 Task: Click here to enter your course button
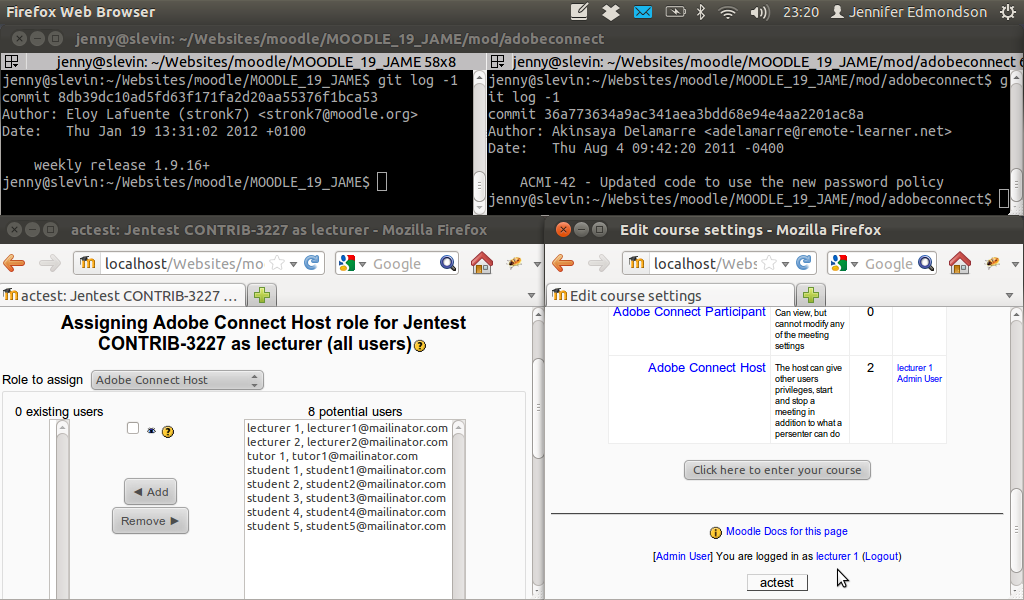tap(777, 470)
